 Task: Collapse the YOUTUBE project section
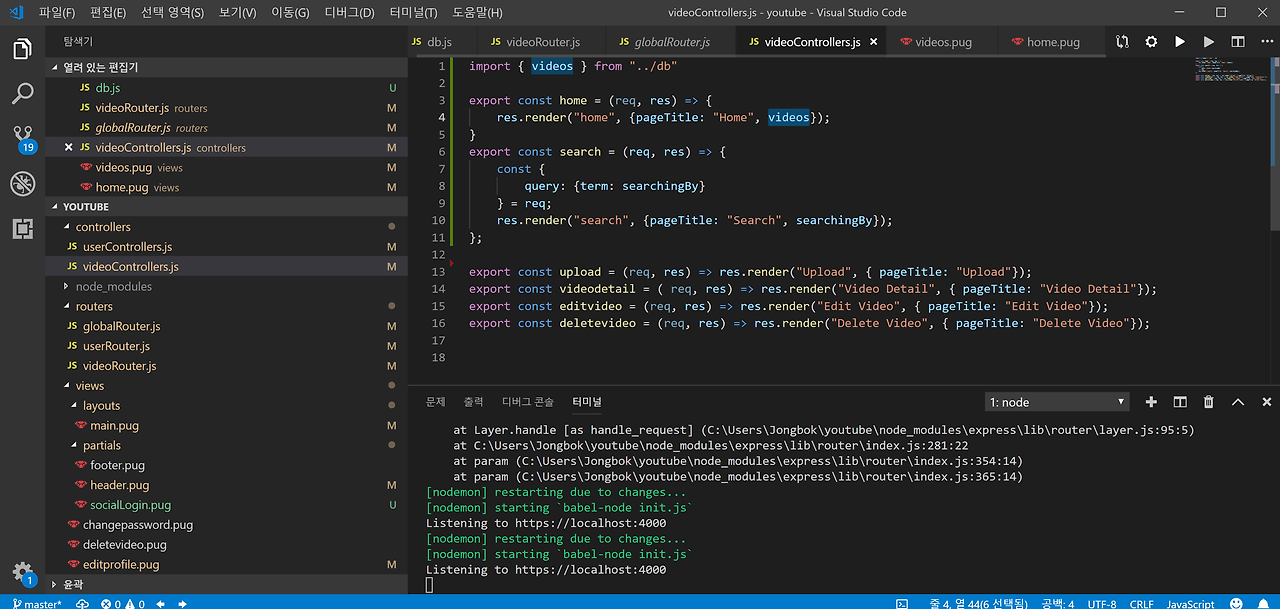pyautogui.click(x=86, y=207)
